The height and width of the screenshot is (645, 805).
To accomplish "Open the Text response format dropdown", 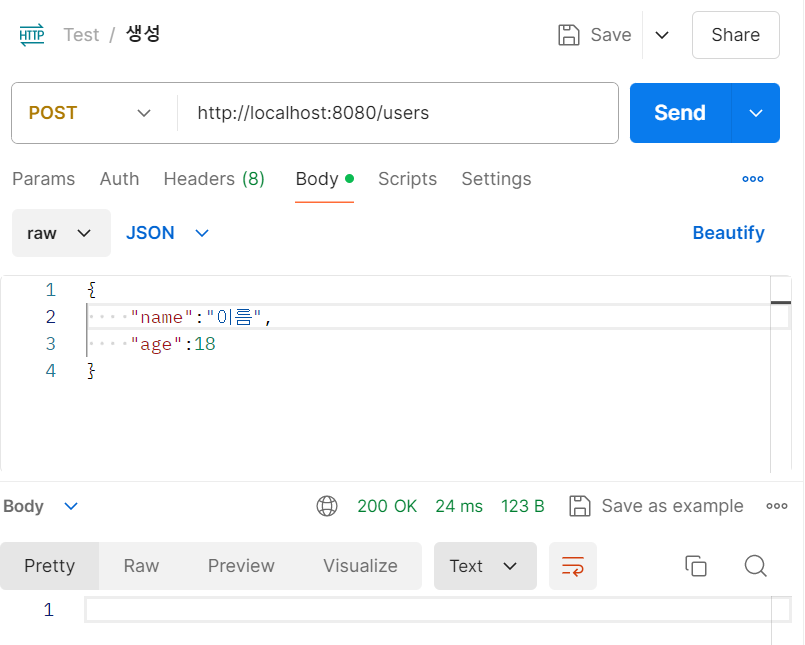I will tap(485, 566).
